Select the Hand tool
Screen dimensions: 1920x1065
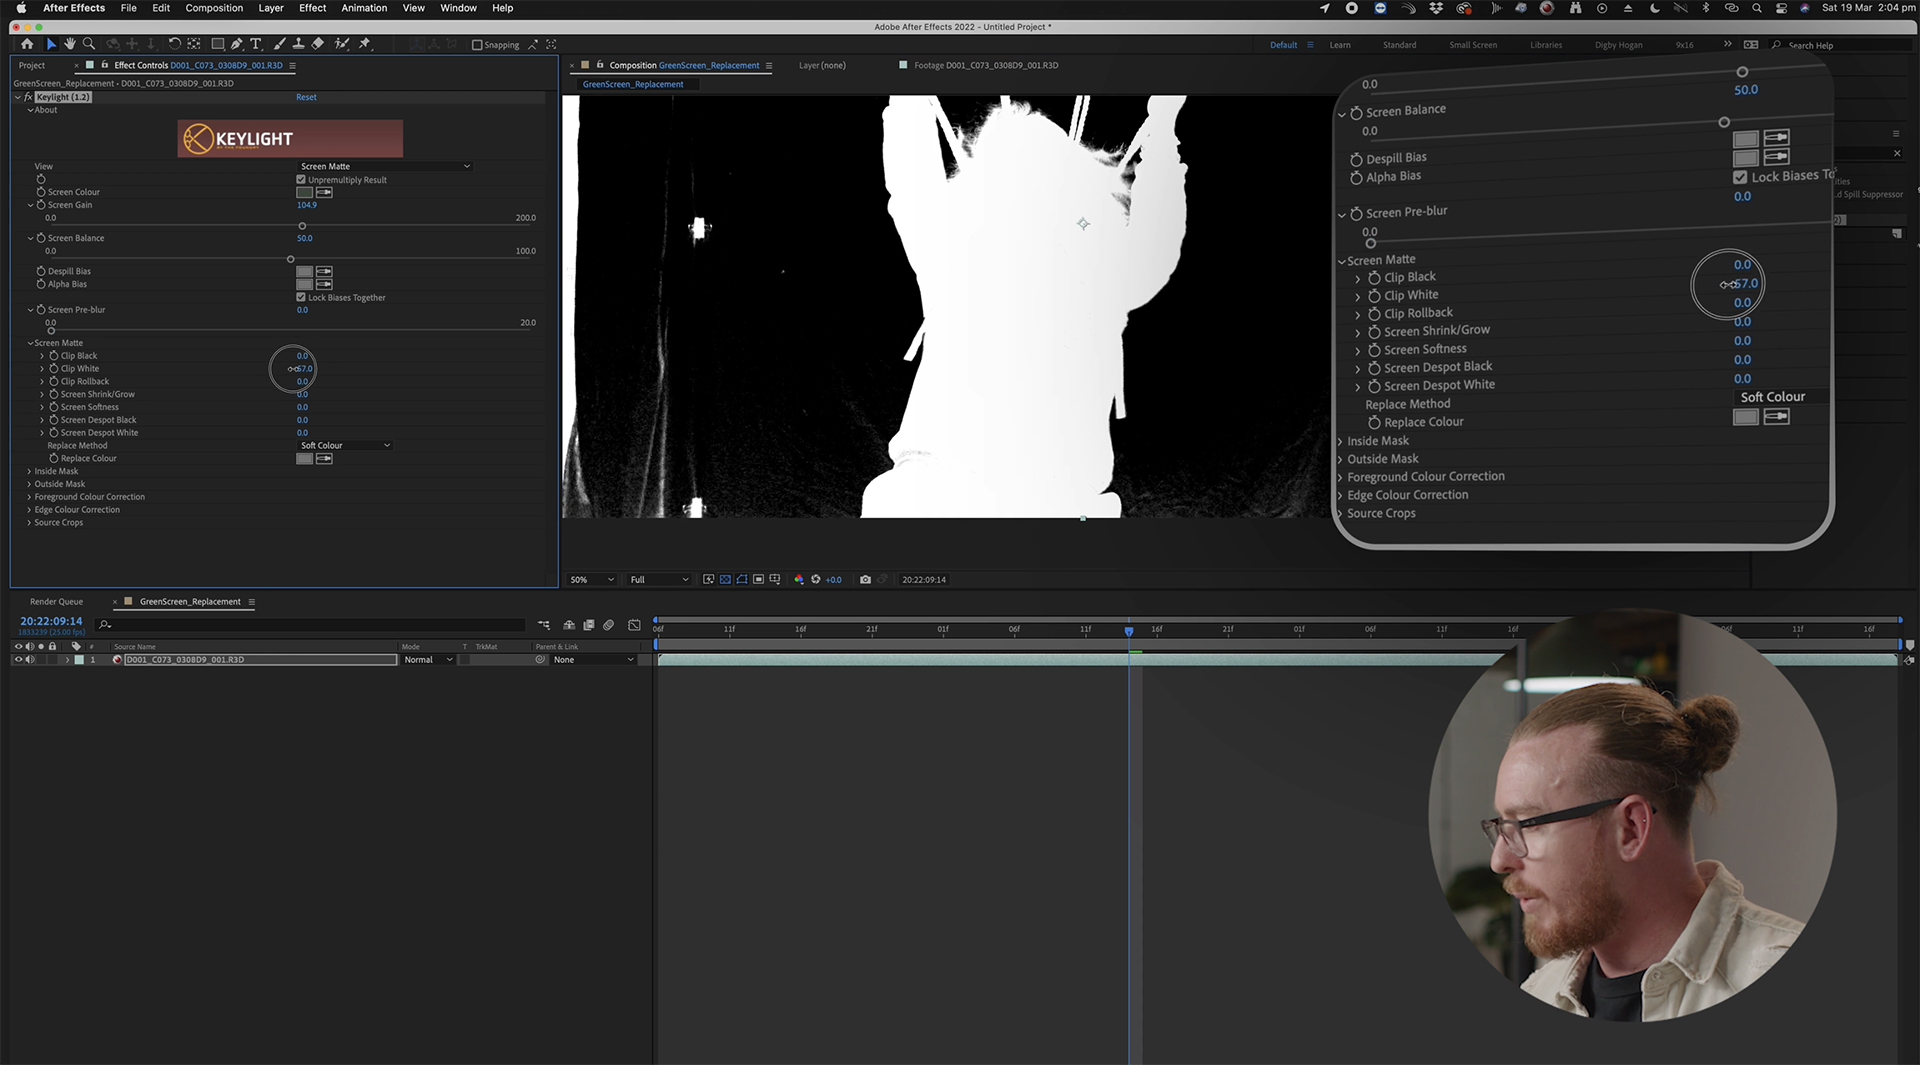[x=70, y=44]
